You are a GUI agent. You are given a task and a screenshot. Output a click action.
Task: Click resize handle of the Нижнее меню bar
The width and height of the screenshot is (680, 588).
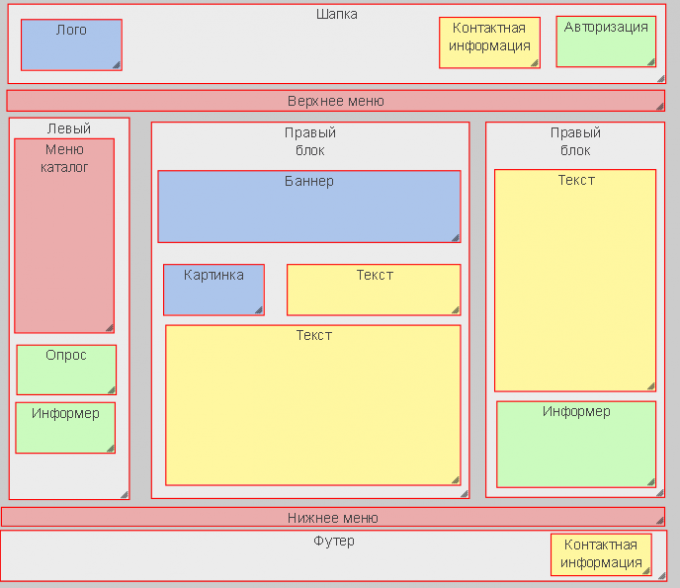click(x=659, y=521)
